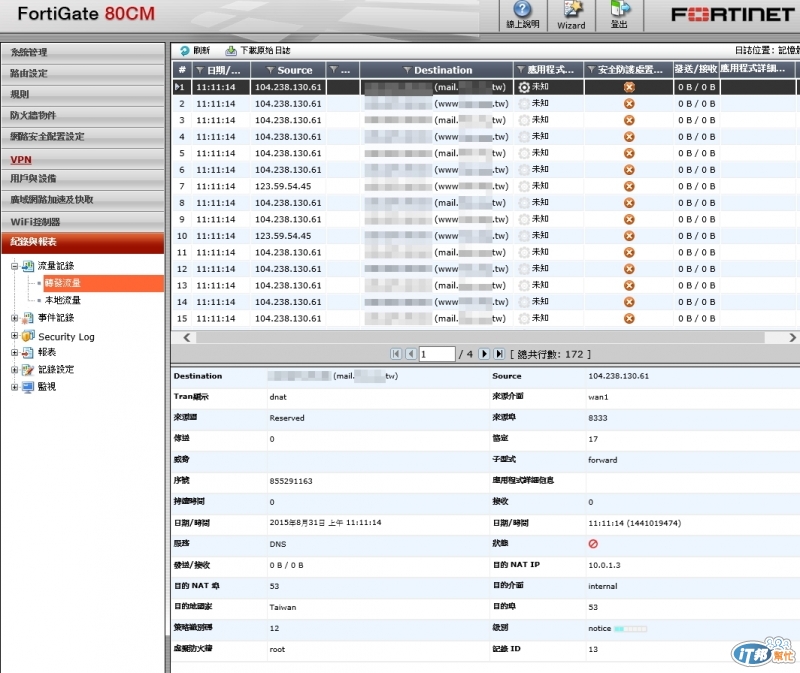The image size is (800, 673).
Task: Open the Policy menu
Action: pyautogui.click(x=83, y=94)
